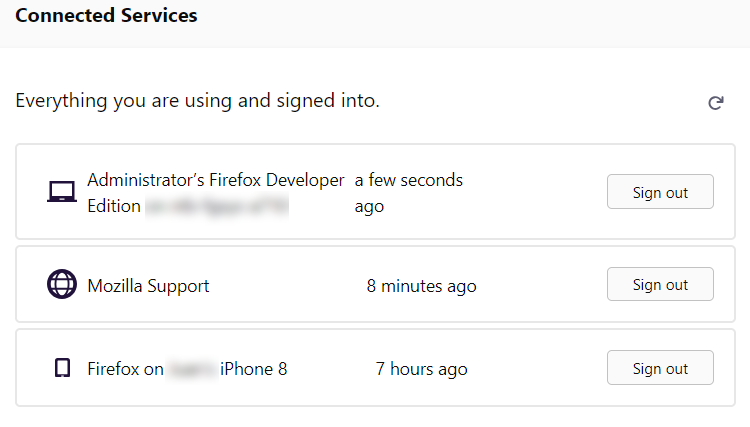Click the mobile device icon for iPhone 8
750x427 pixels.
point(62,368)
